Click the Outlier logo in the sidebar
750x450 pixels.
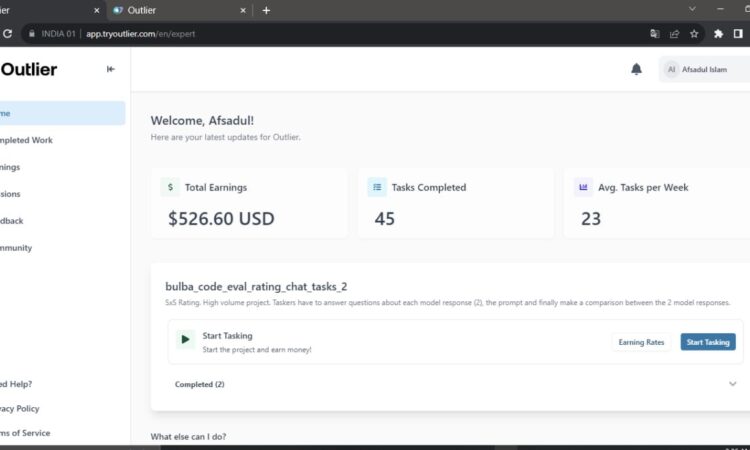(x=29, y=69)
